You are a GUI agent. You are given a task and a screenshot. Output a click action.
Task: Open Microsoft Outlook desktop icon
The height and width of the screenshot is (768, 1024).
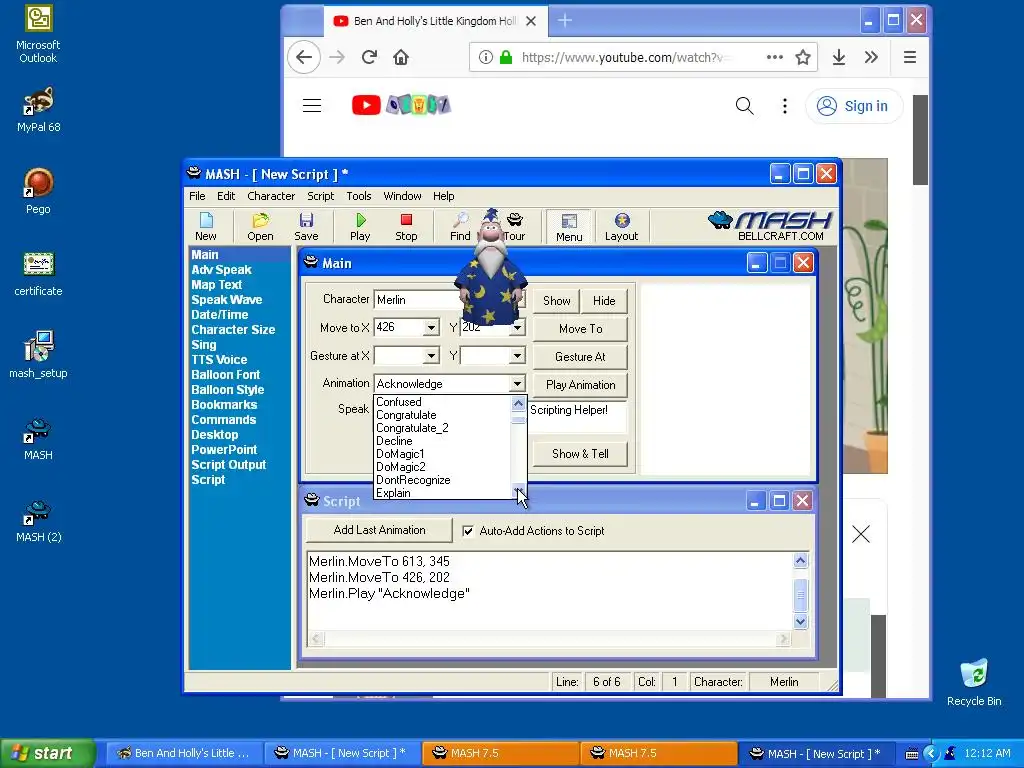[38, 35]
